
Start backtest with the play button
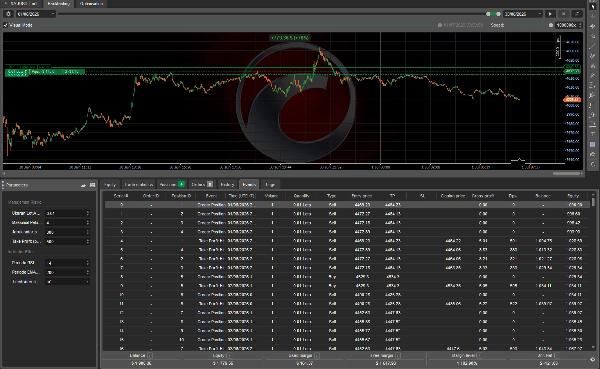coord(550,14)
